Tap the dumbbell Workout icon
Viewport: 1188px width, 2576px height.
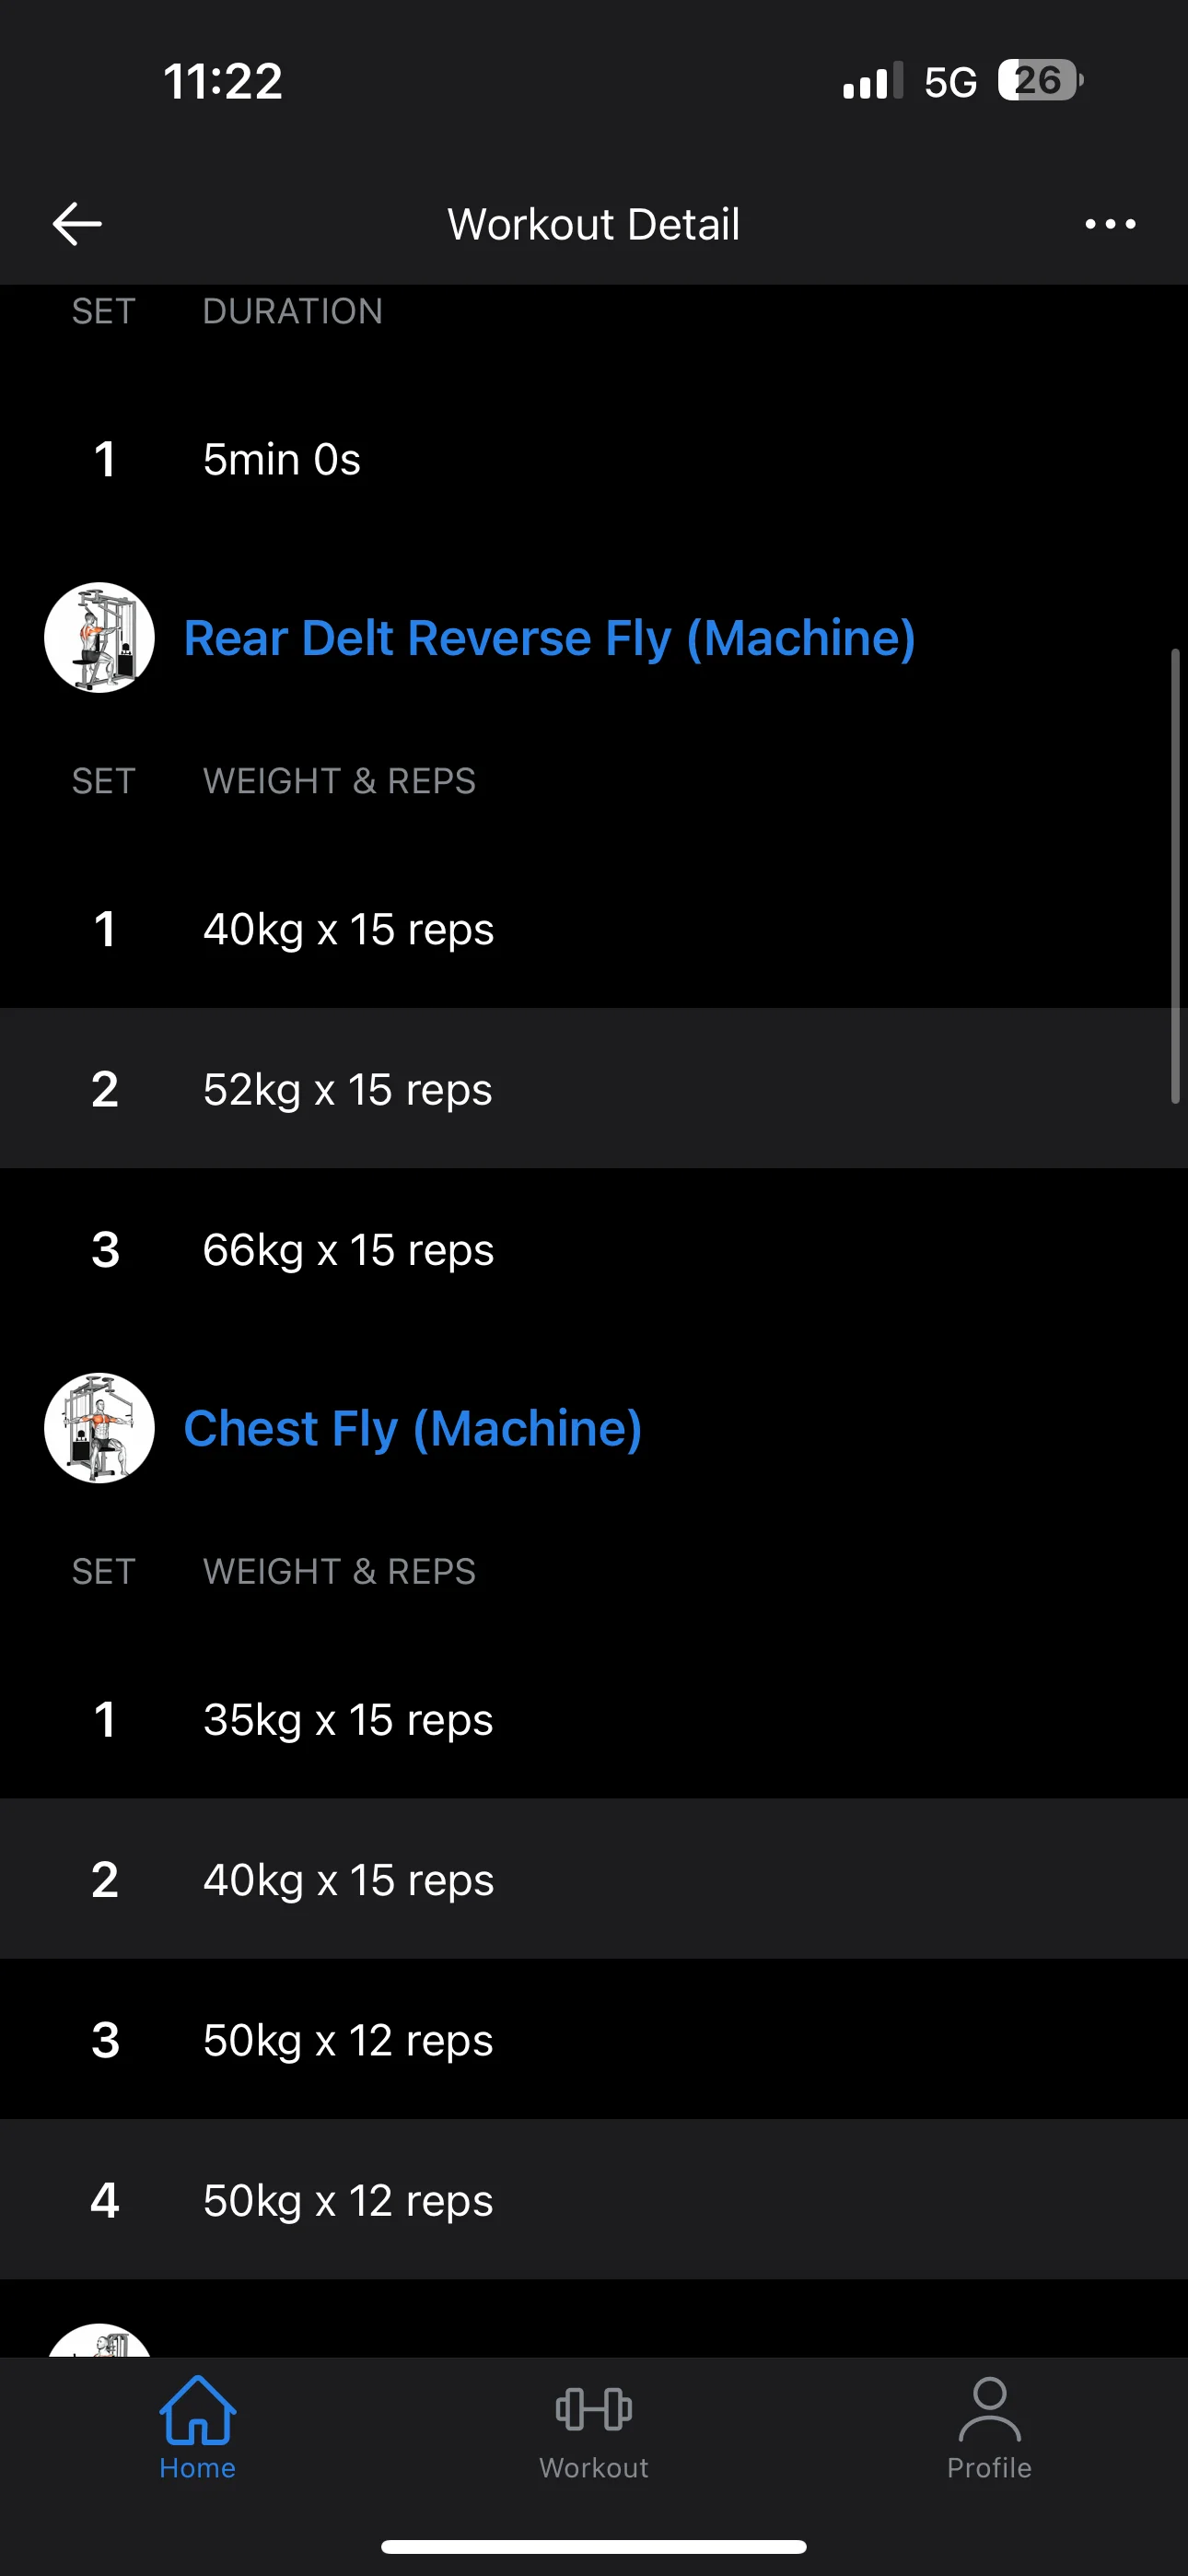tap(594, 2409)
